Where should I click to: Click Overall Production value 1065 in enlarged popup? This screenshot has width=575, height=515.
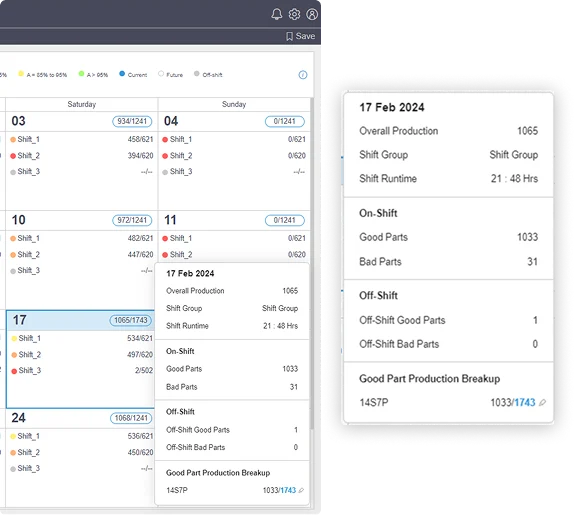(527, 131)
